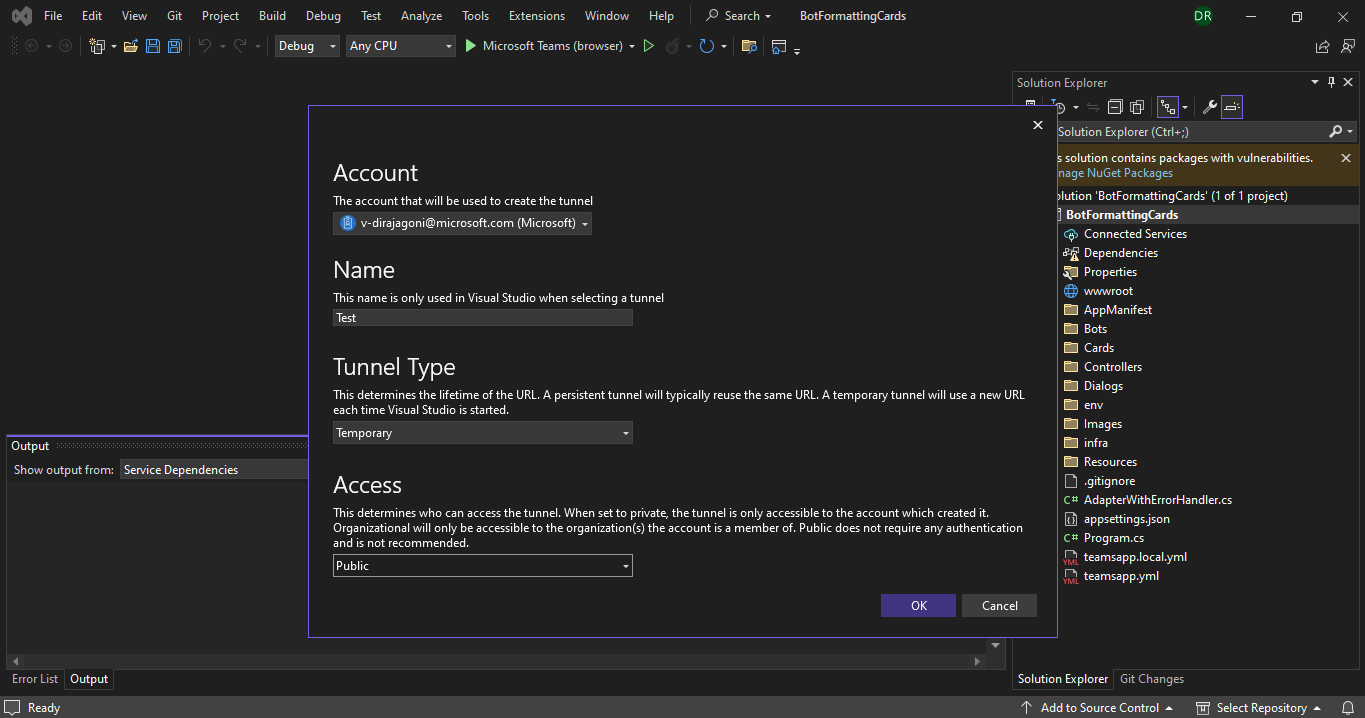This screenshot has width=1365, height=718.
Task: Click OK to create the tunnel
Action: [x=919, y=606]
